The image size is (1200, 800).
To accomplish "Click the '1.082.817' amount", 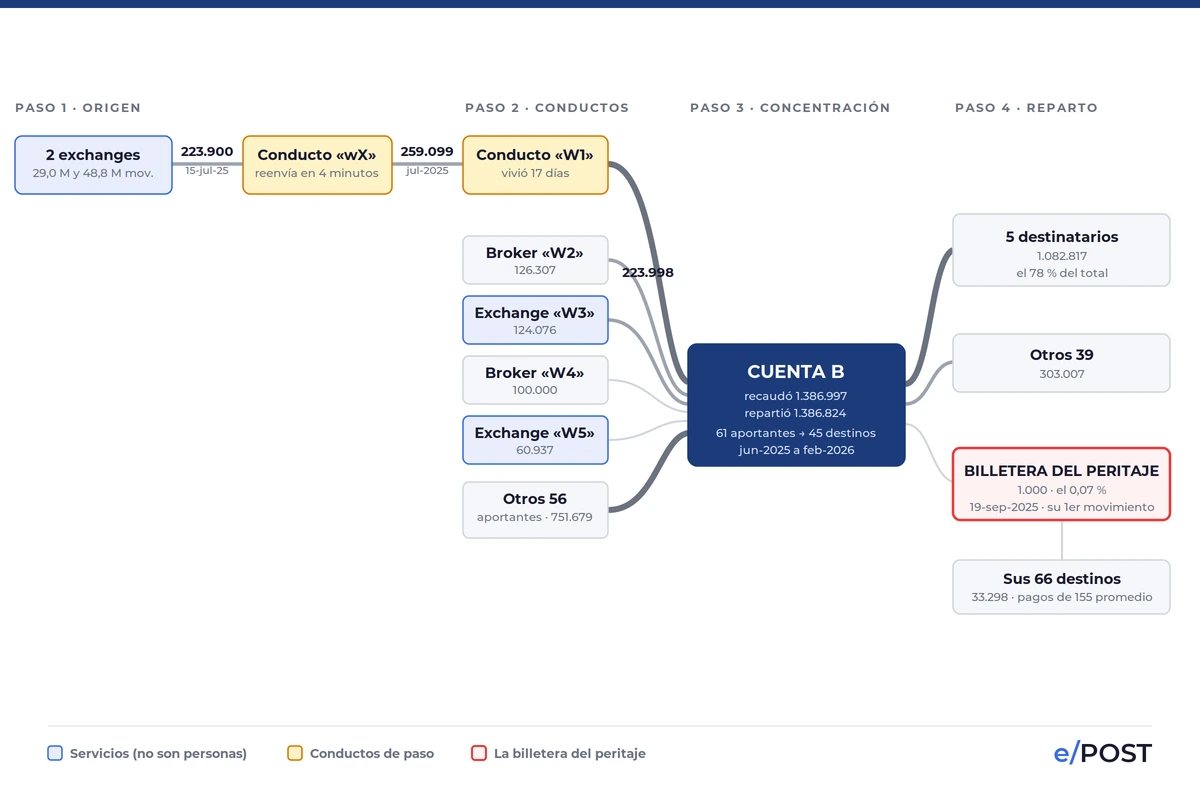I will (x=1061, y=256).
